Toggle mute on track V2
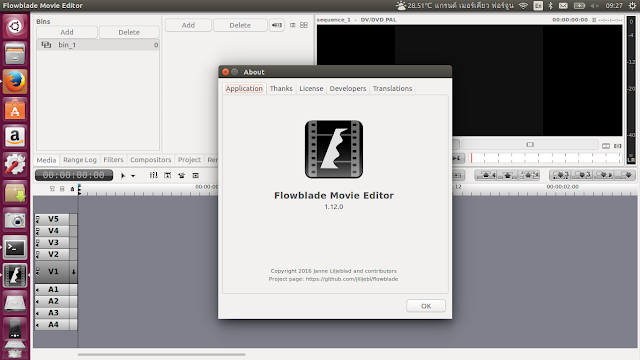This screenshot has width=640, height=360. (38, 255)
